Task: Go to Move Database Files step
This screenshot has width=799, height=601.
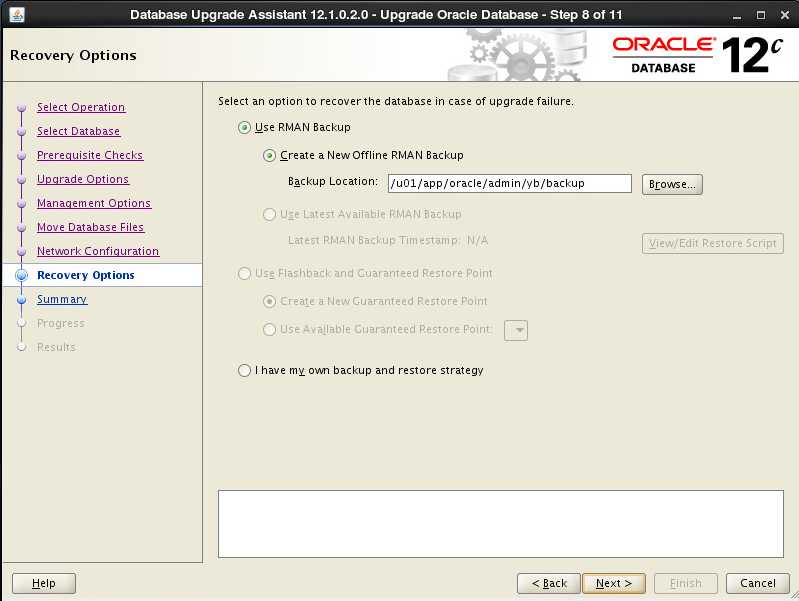Action: [91, 227]
